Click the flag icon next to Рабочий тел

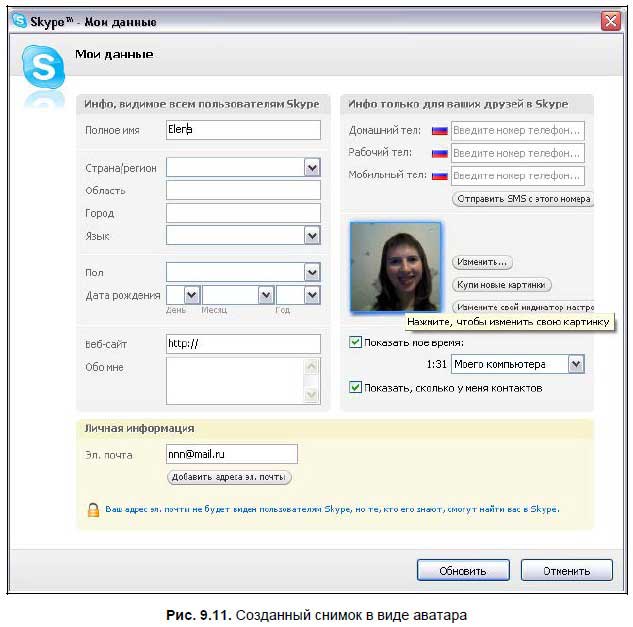(439, 153)
